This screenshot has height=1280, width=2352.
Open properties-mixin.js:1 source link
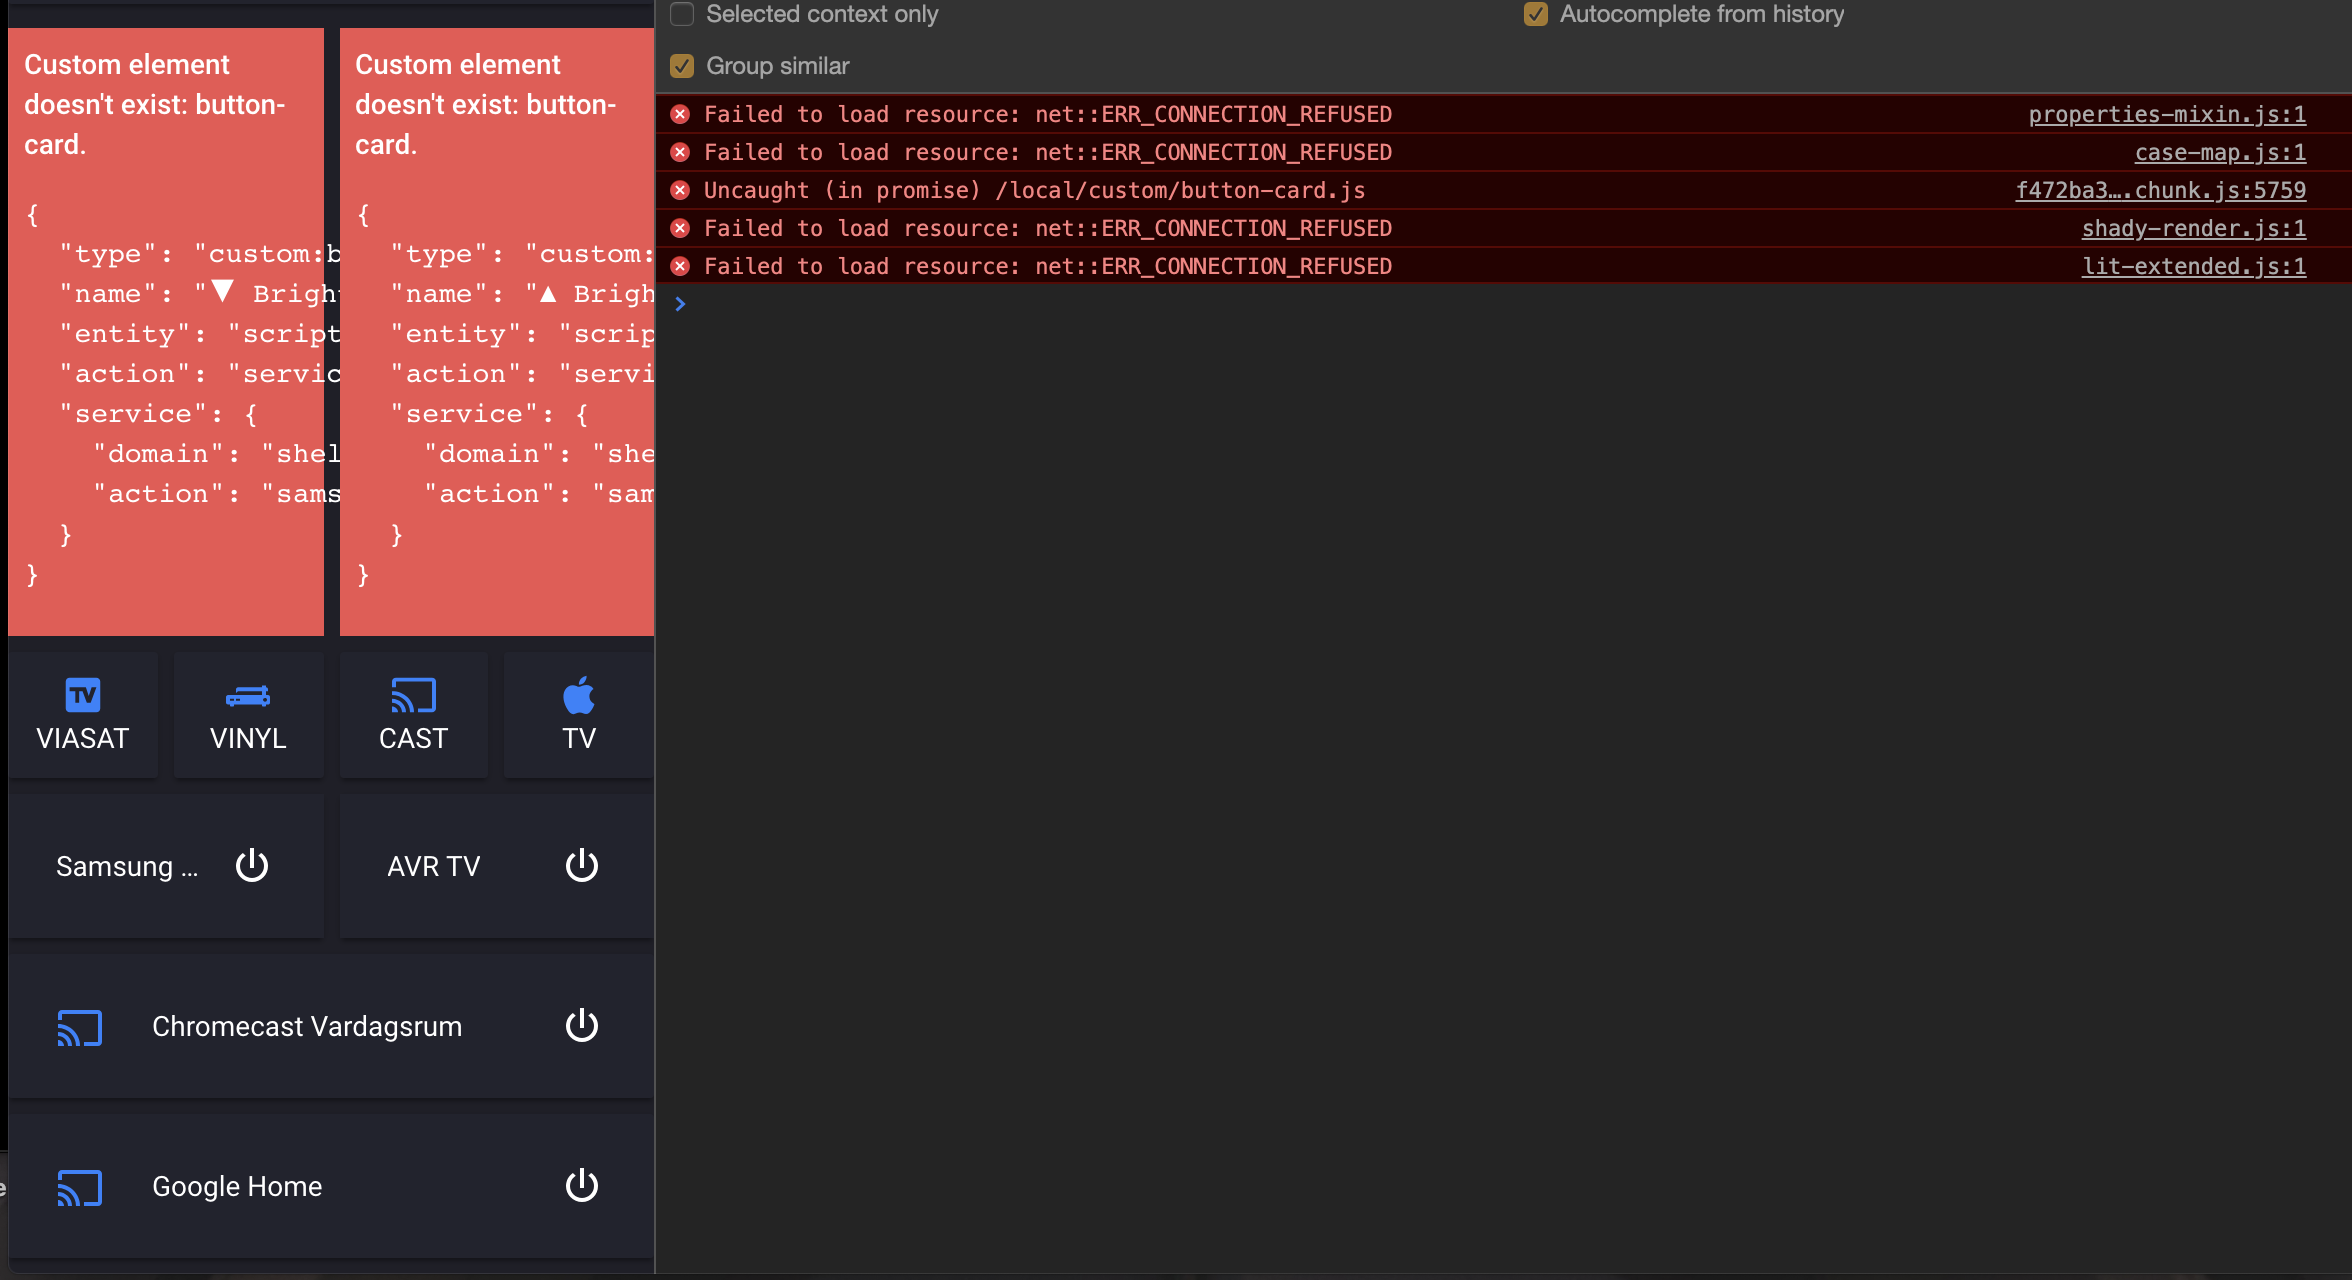[2167, 114]
